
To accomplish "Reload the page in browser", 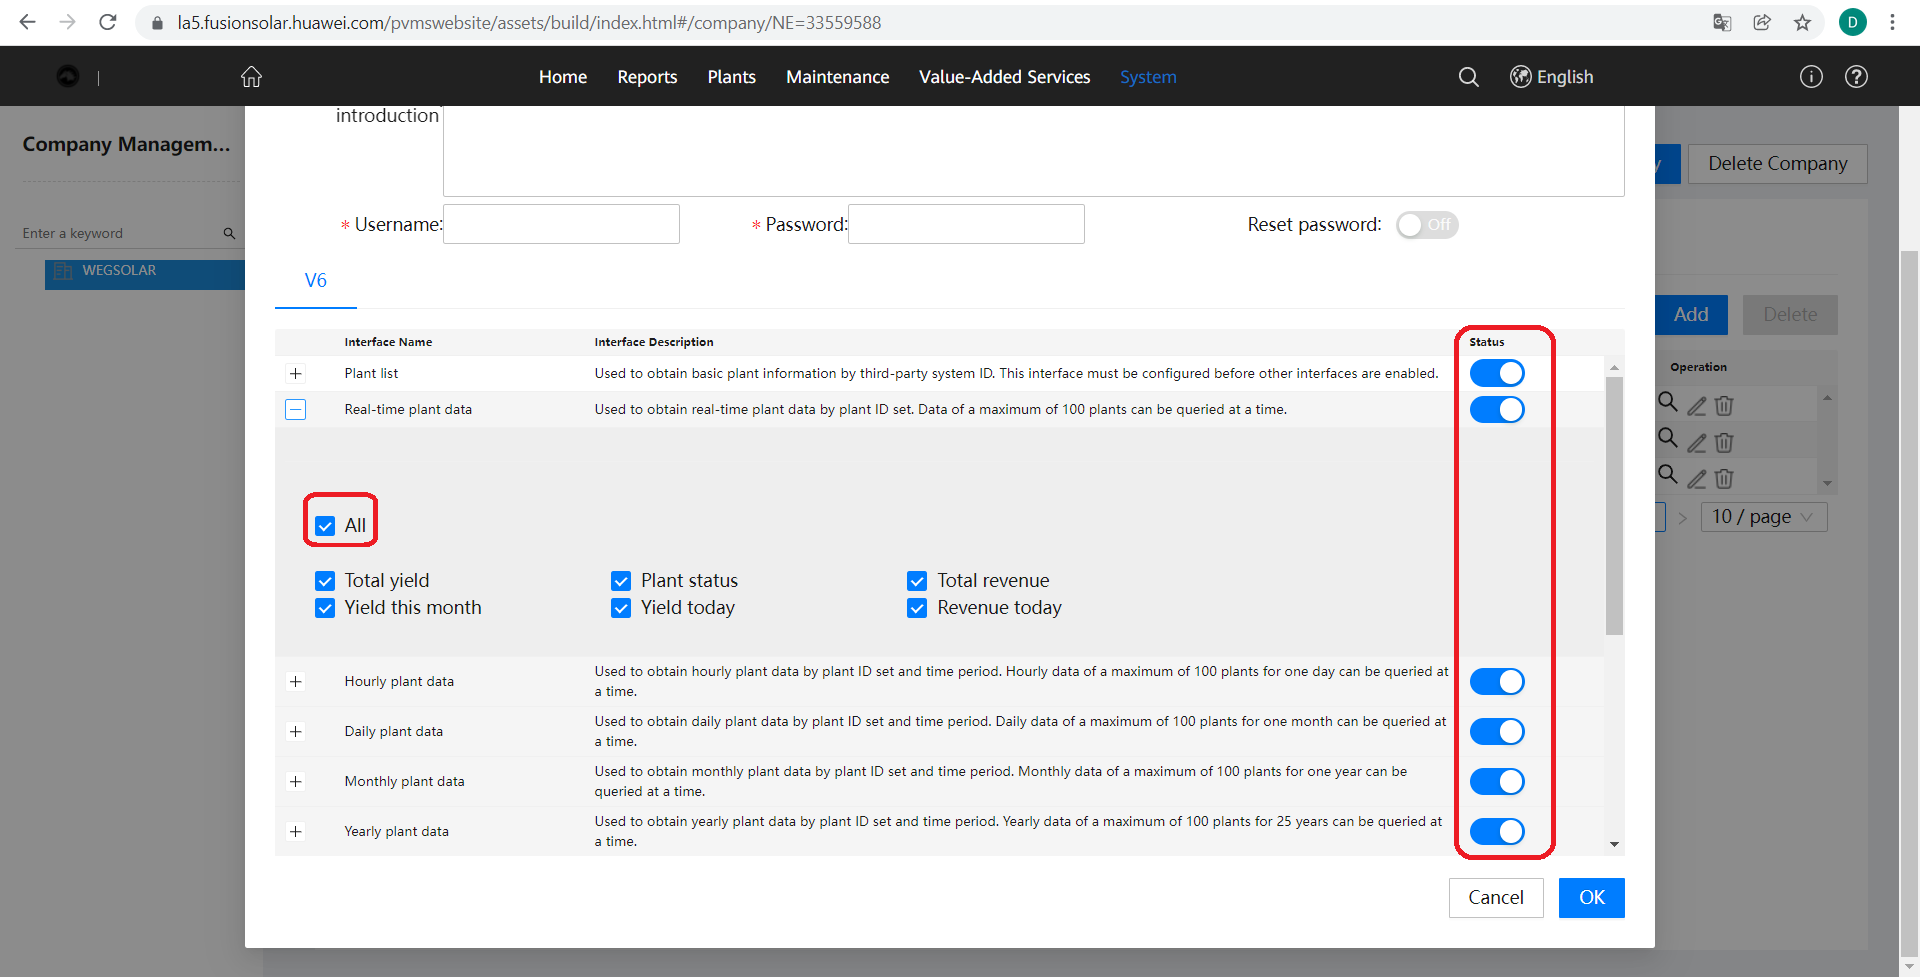I will pyautogui.click(x=108, y=22).
